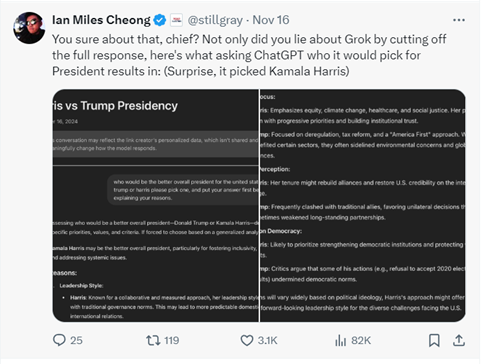Bookmark this post
The width and height of the screenshot is (484, 364).
[434, 340]
